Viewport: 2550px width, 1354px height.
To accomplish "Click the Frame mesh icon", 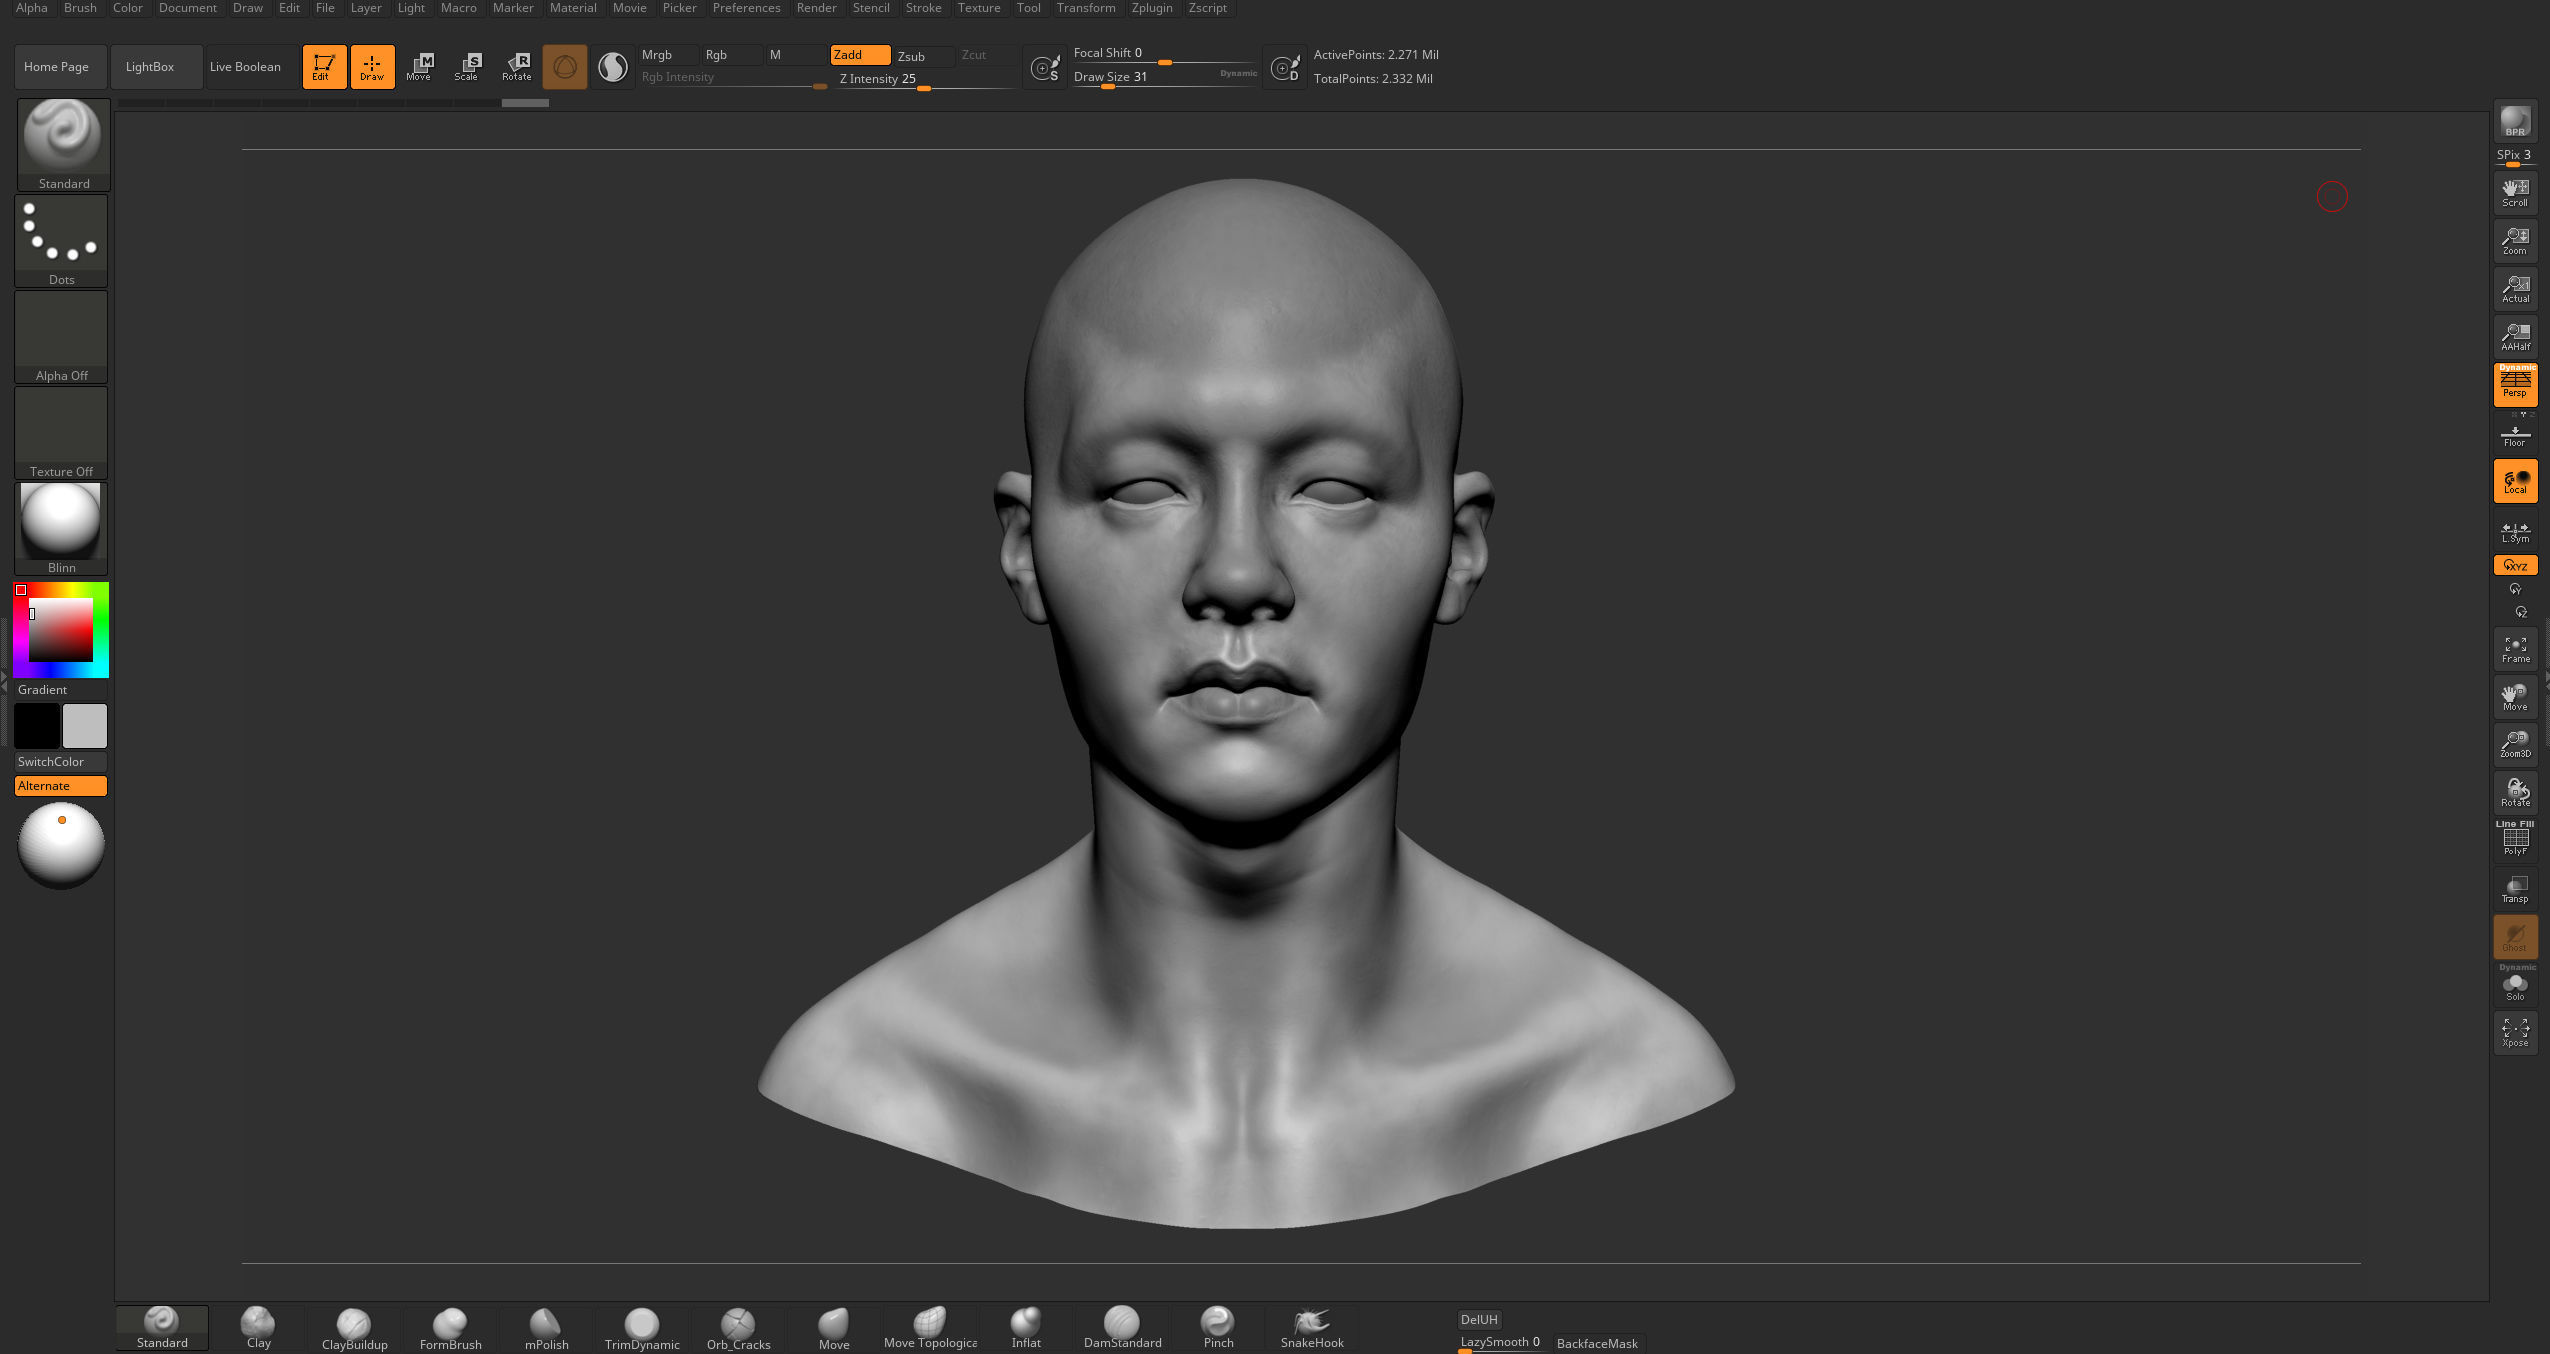I will (x=2515, y=648).
